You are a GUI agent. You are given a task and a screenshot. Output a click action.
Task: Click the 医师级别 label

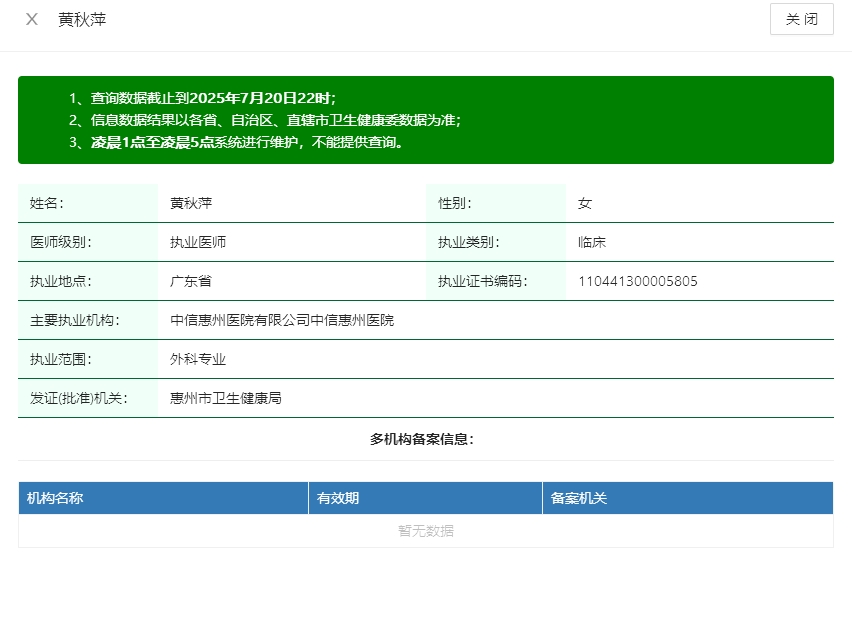pyautogui.click(x=61, y=242)
